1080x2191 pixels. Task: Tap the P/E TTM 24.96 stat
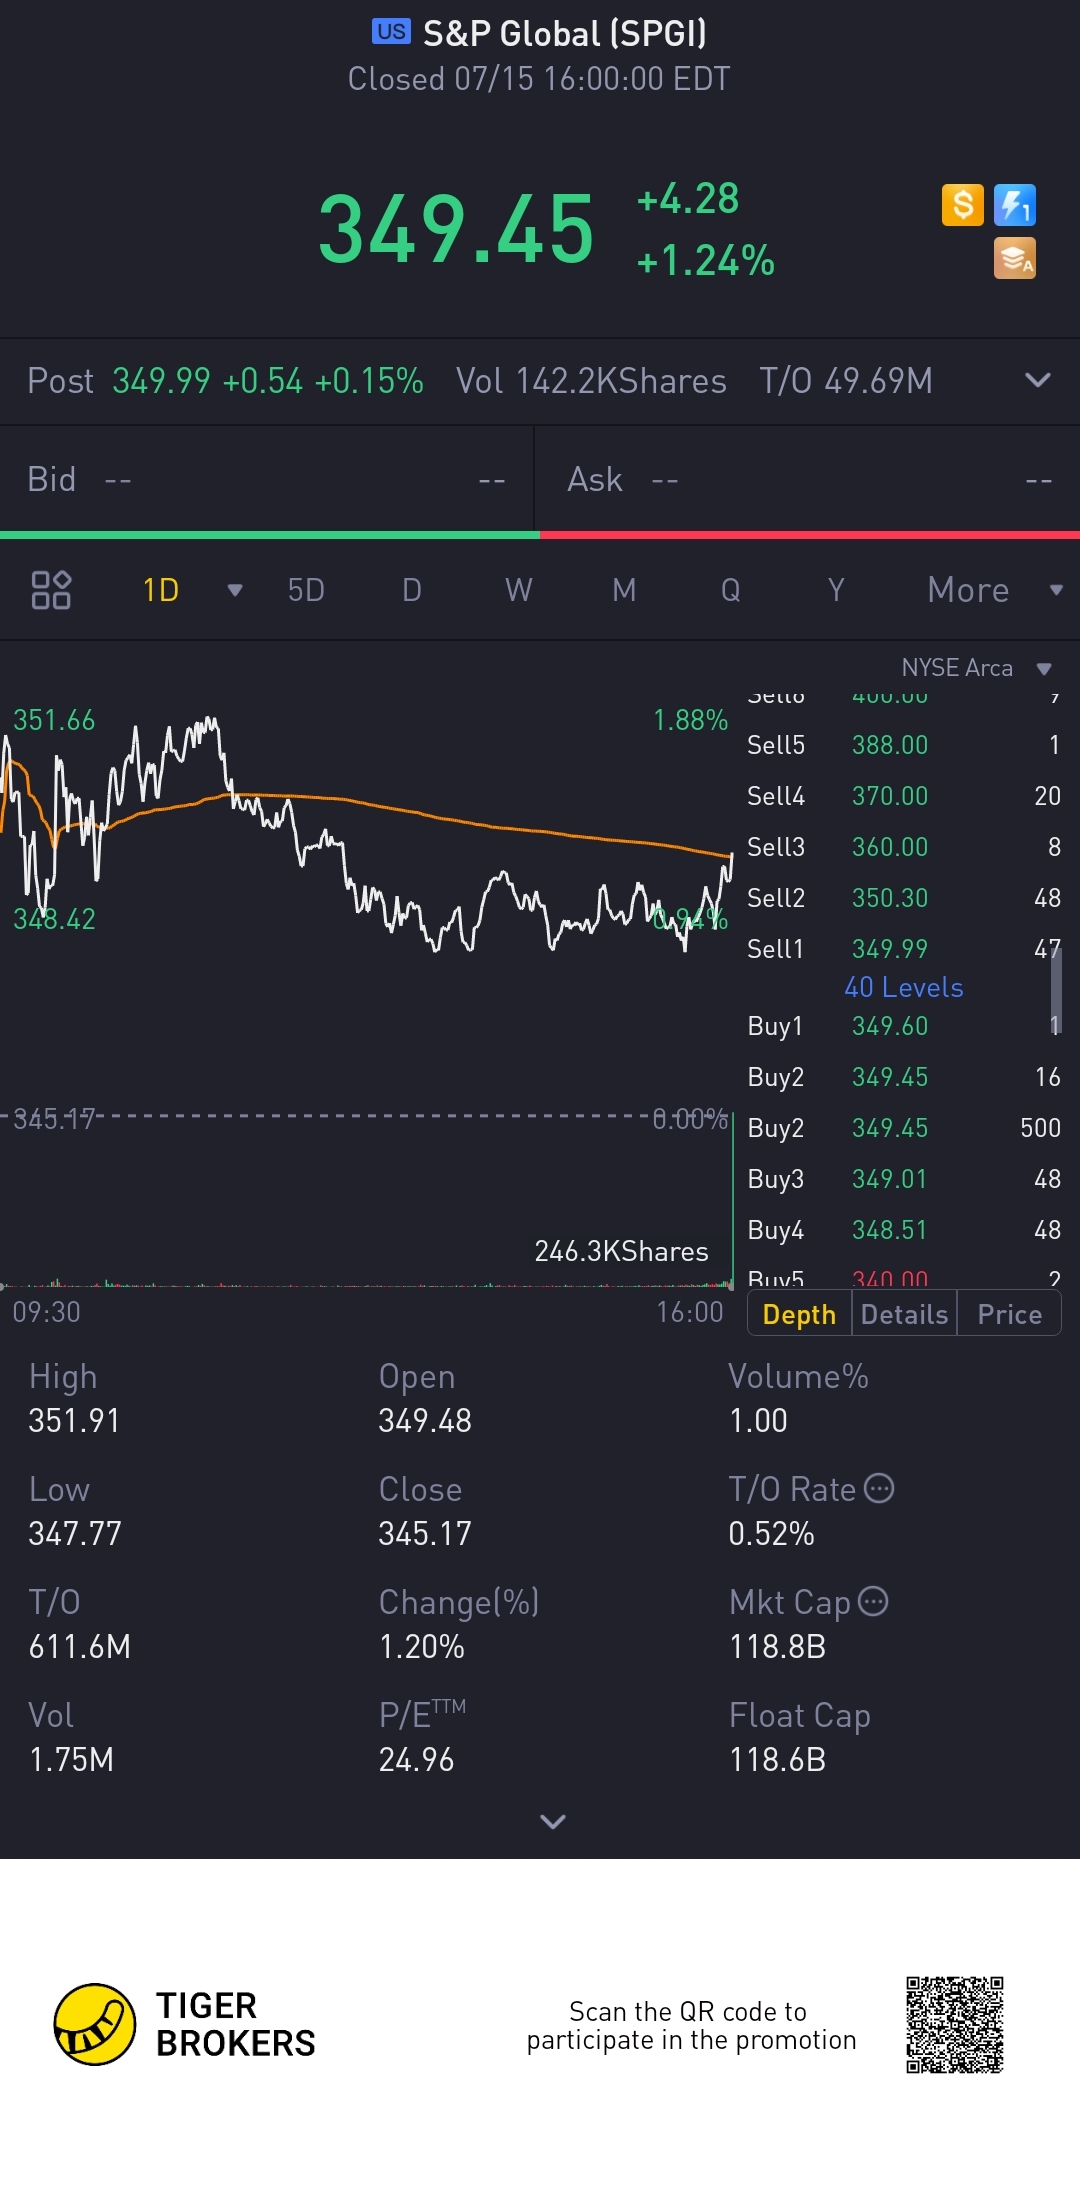(x=422, y=1737)
